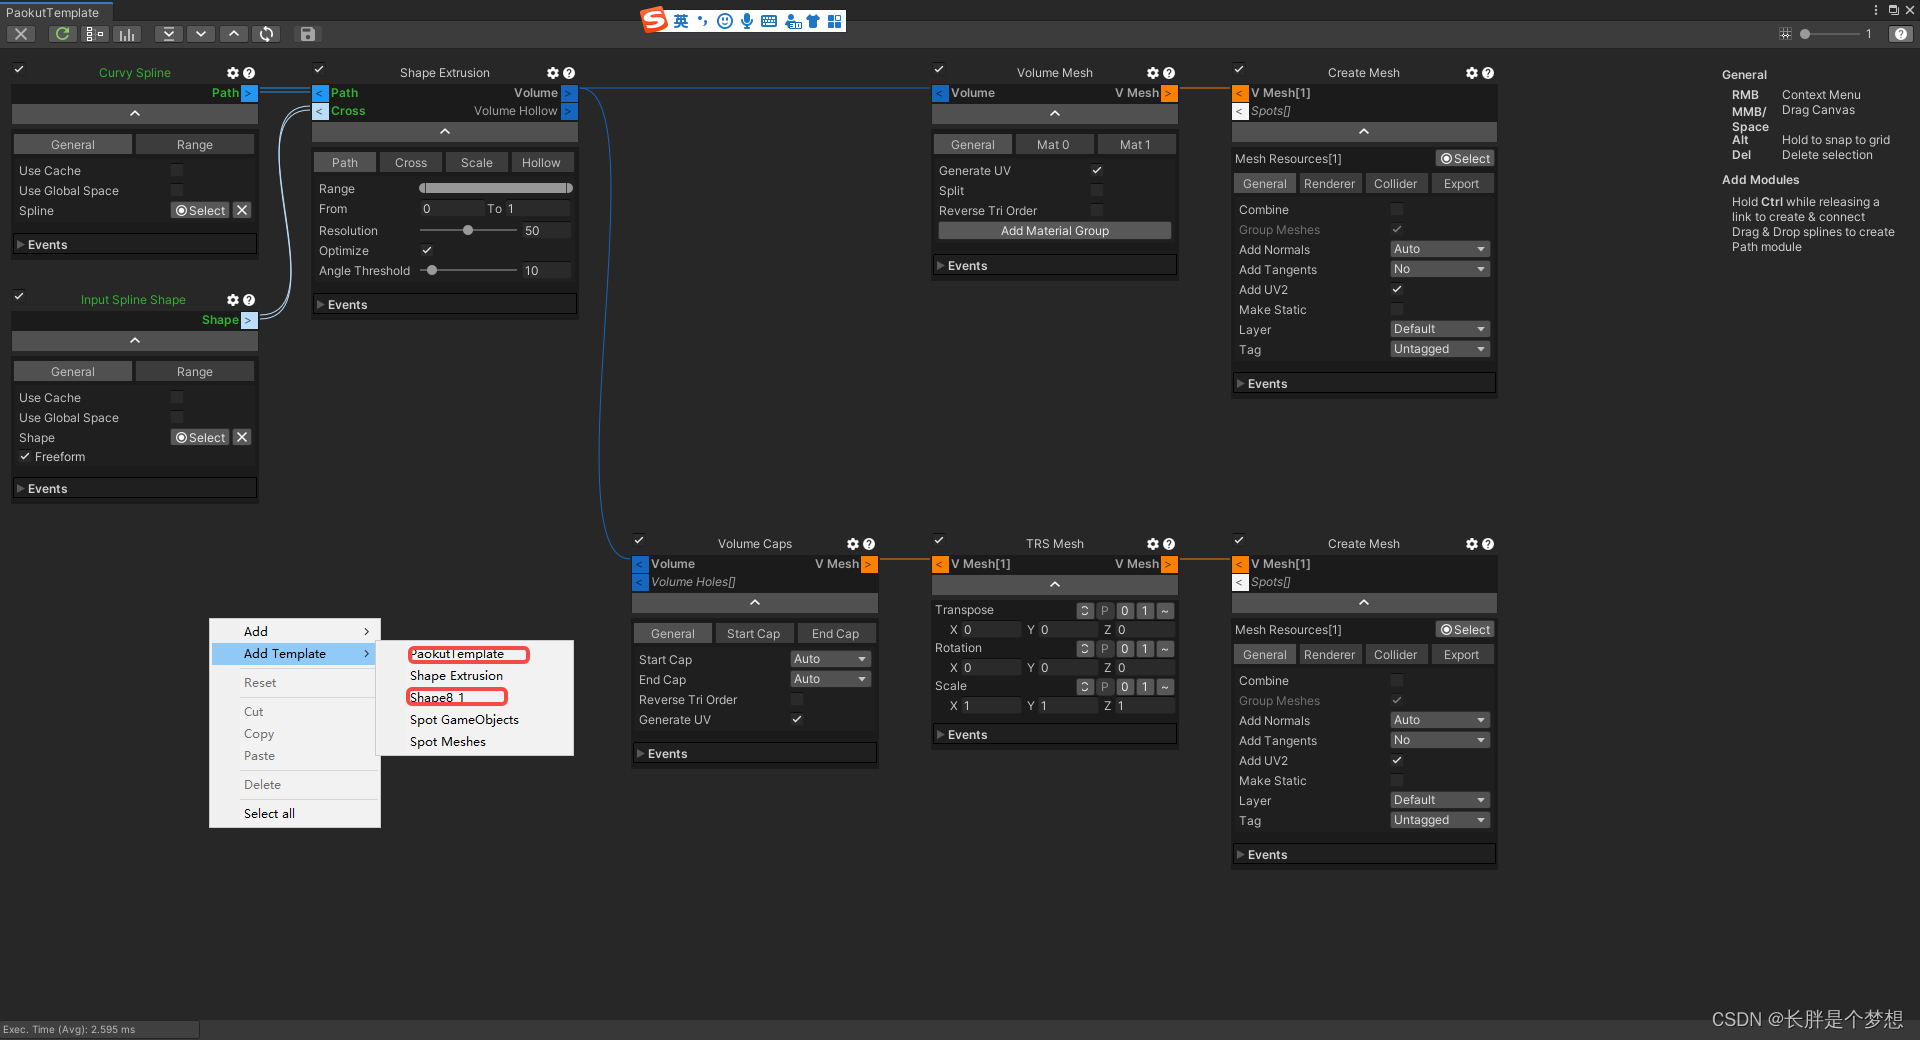1920x1040 pixels.
Task: Adjust the canvas zoom slider at top-right
Action: click(x=1829, y=34)
